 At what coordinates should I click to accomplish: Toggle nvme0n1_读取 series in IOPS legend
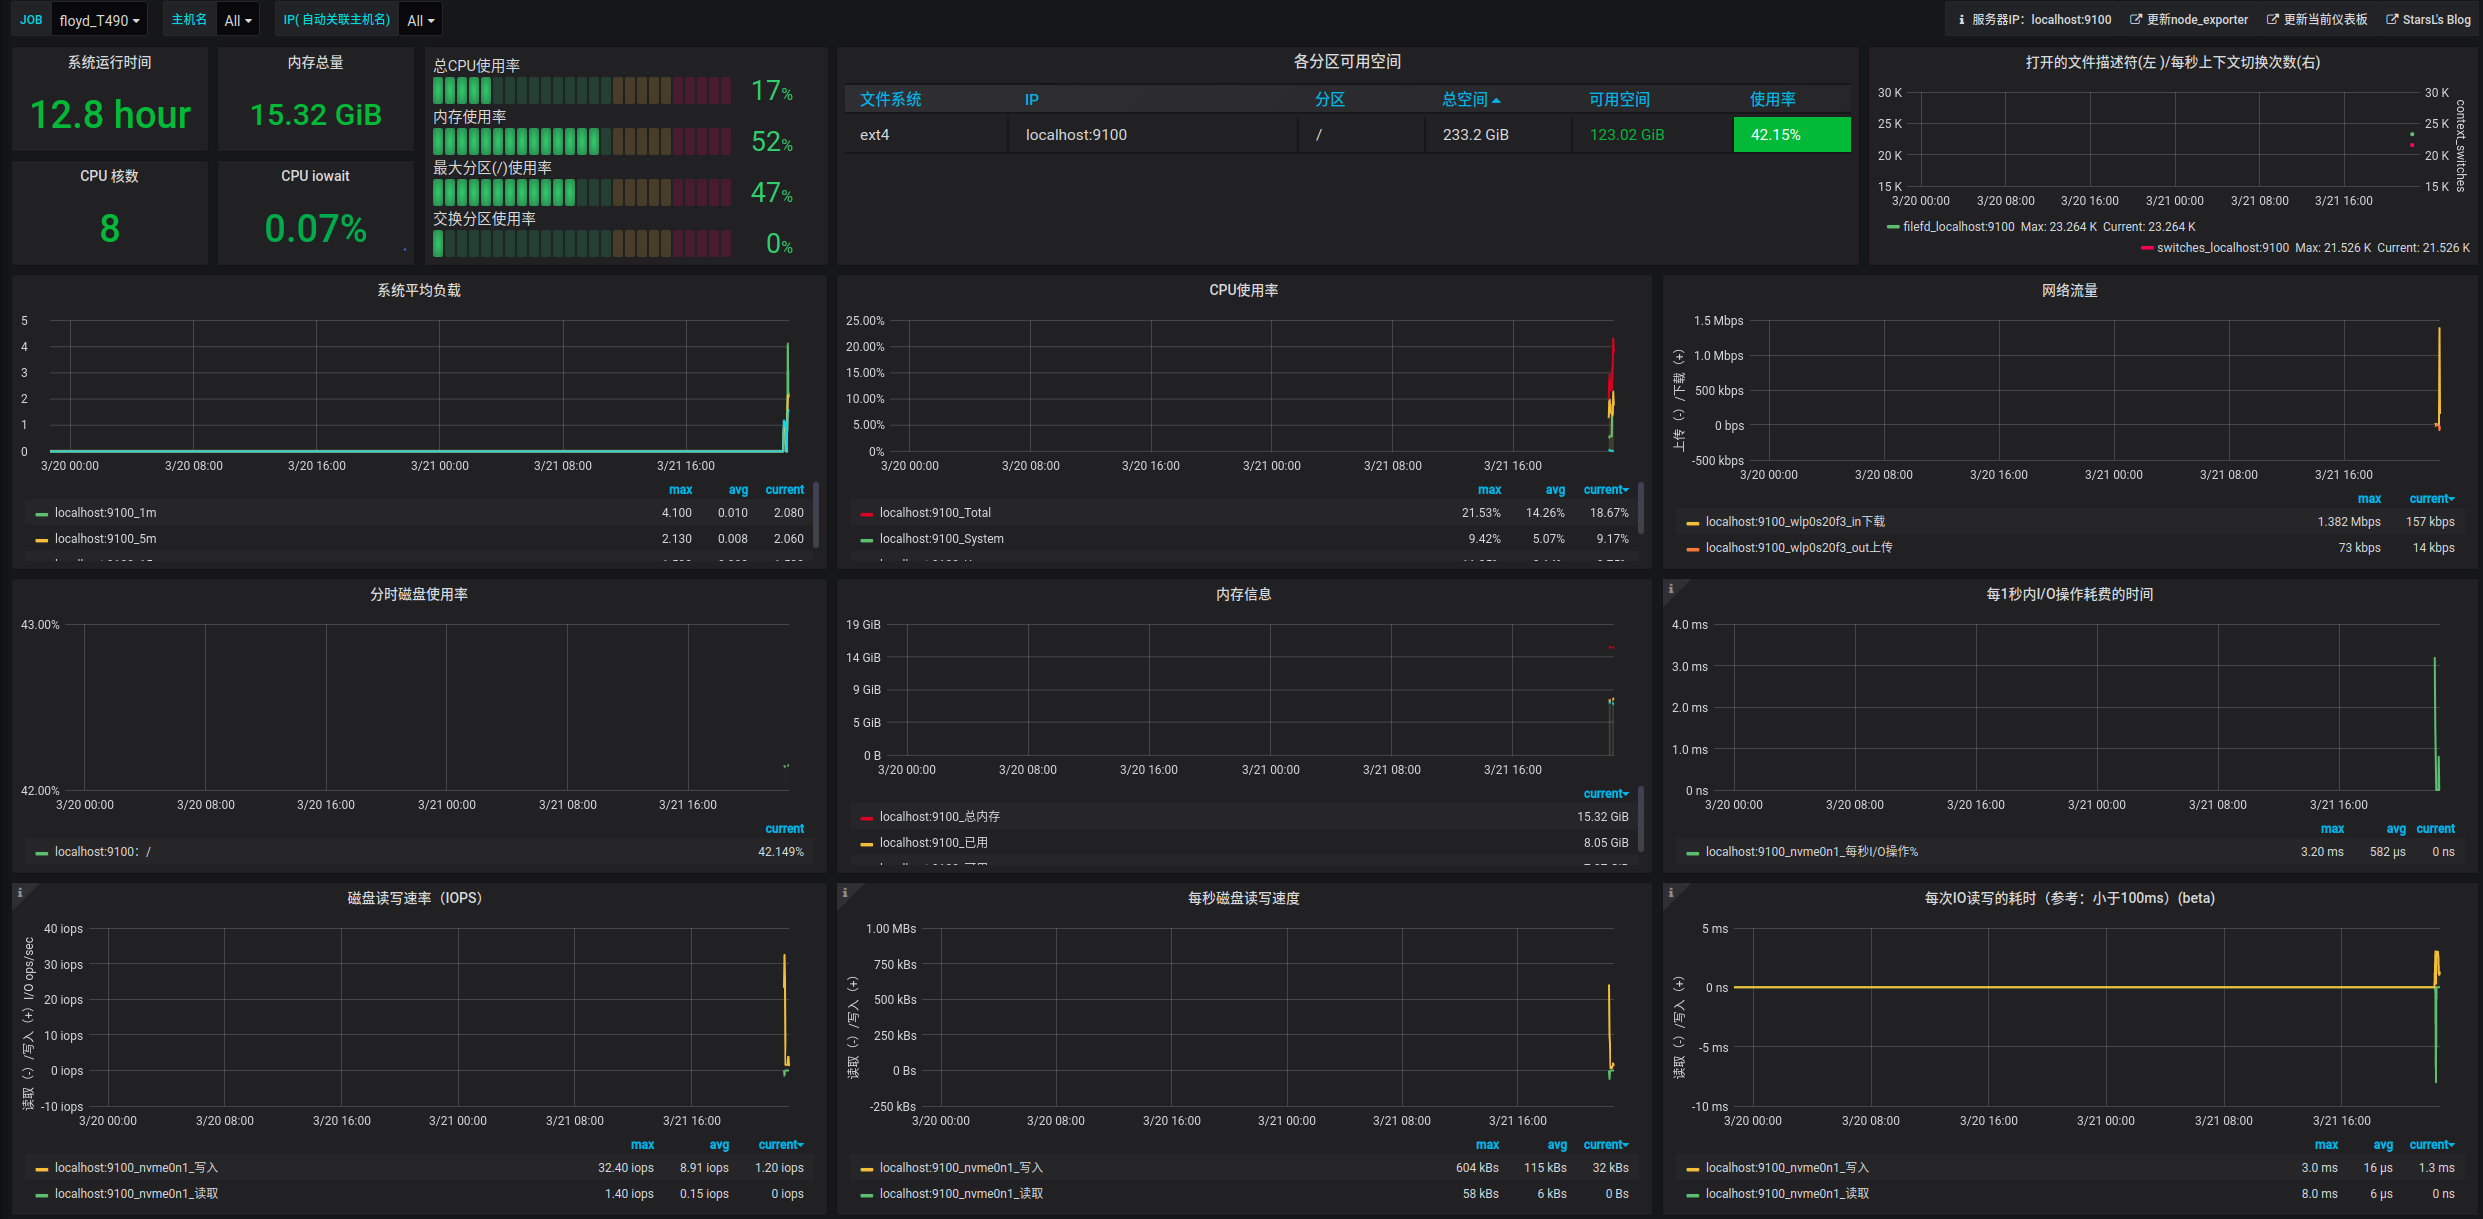coord(136,1194)
